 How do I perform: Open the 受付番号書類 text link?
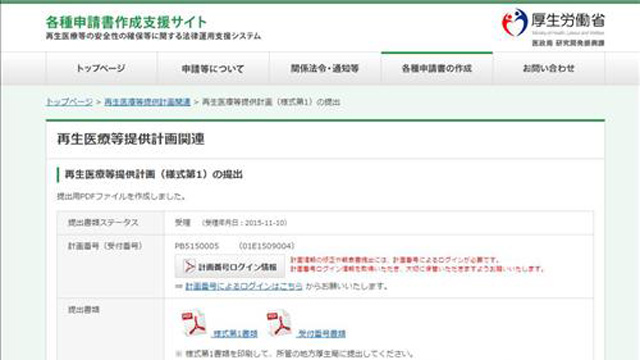click(322, 333)
